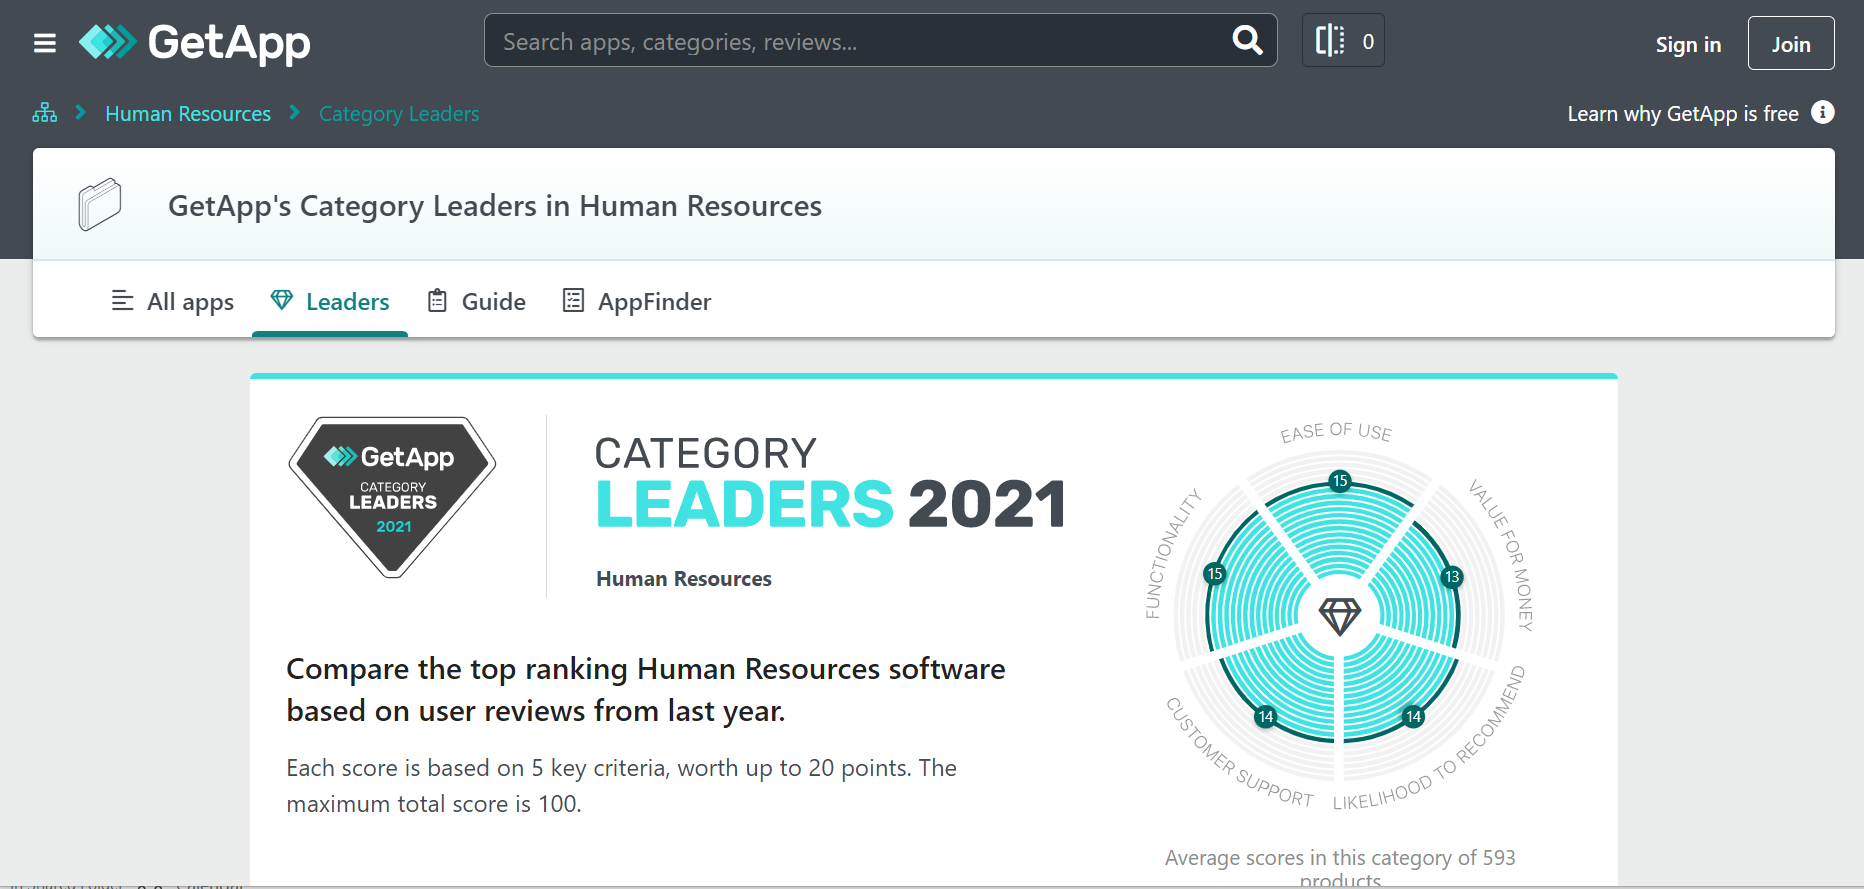Open the app comparison icon
This screenshot has height=889, width=1864.
tap(1330, 40)
